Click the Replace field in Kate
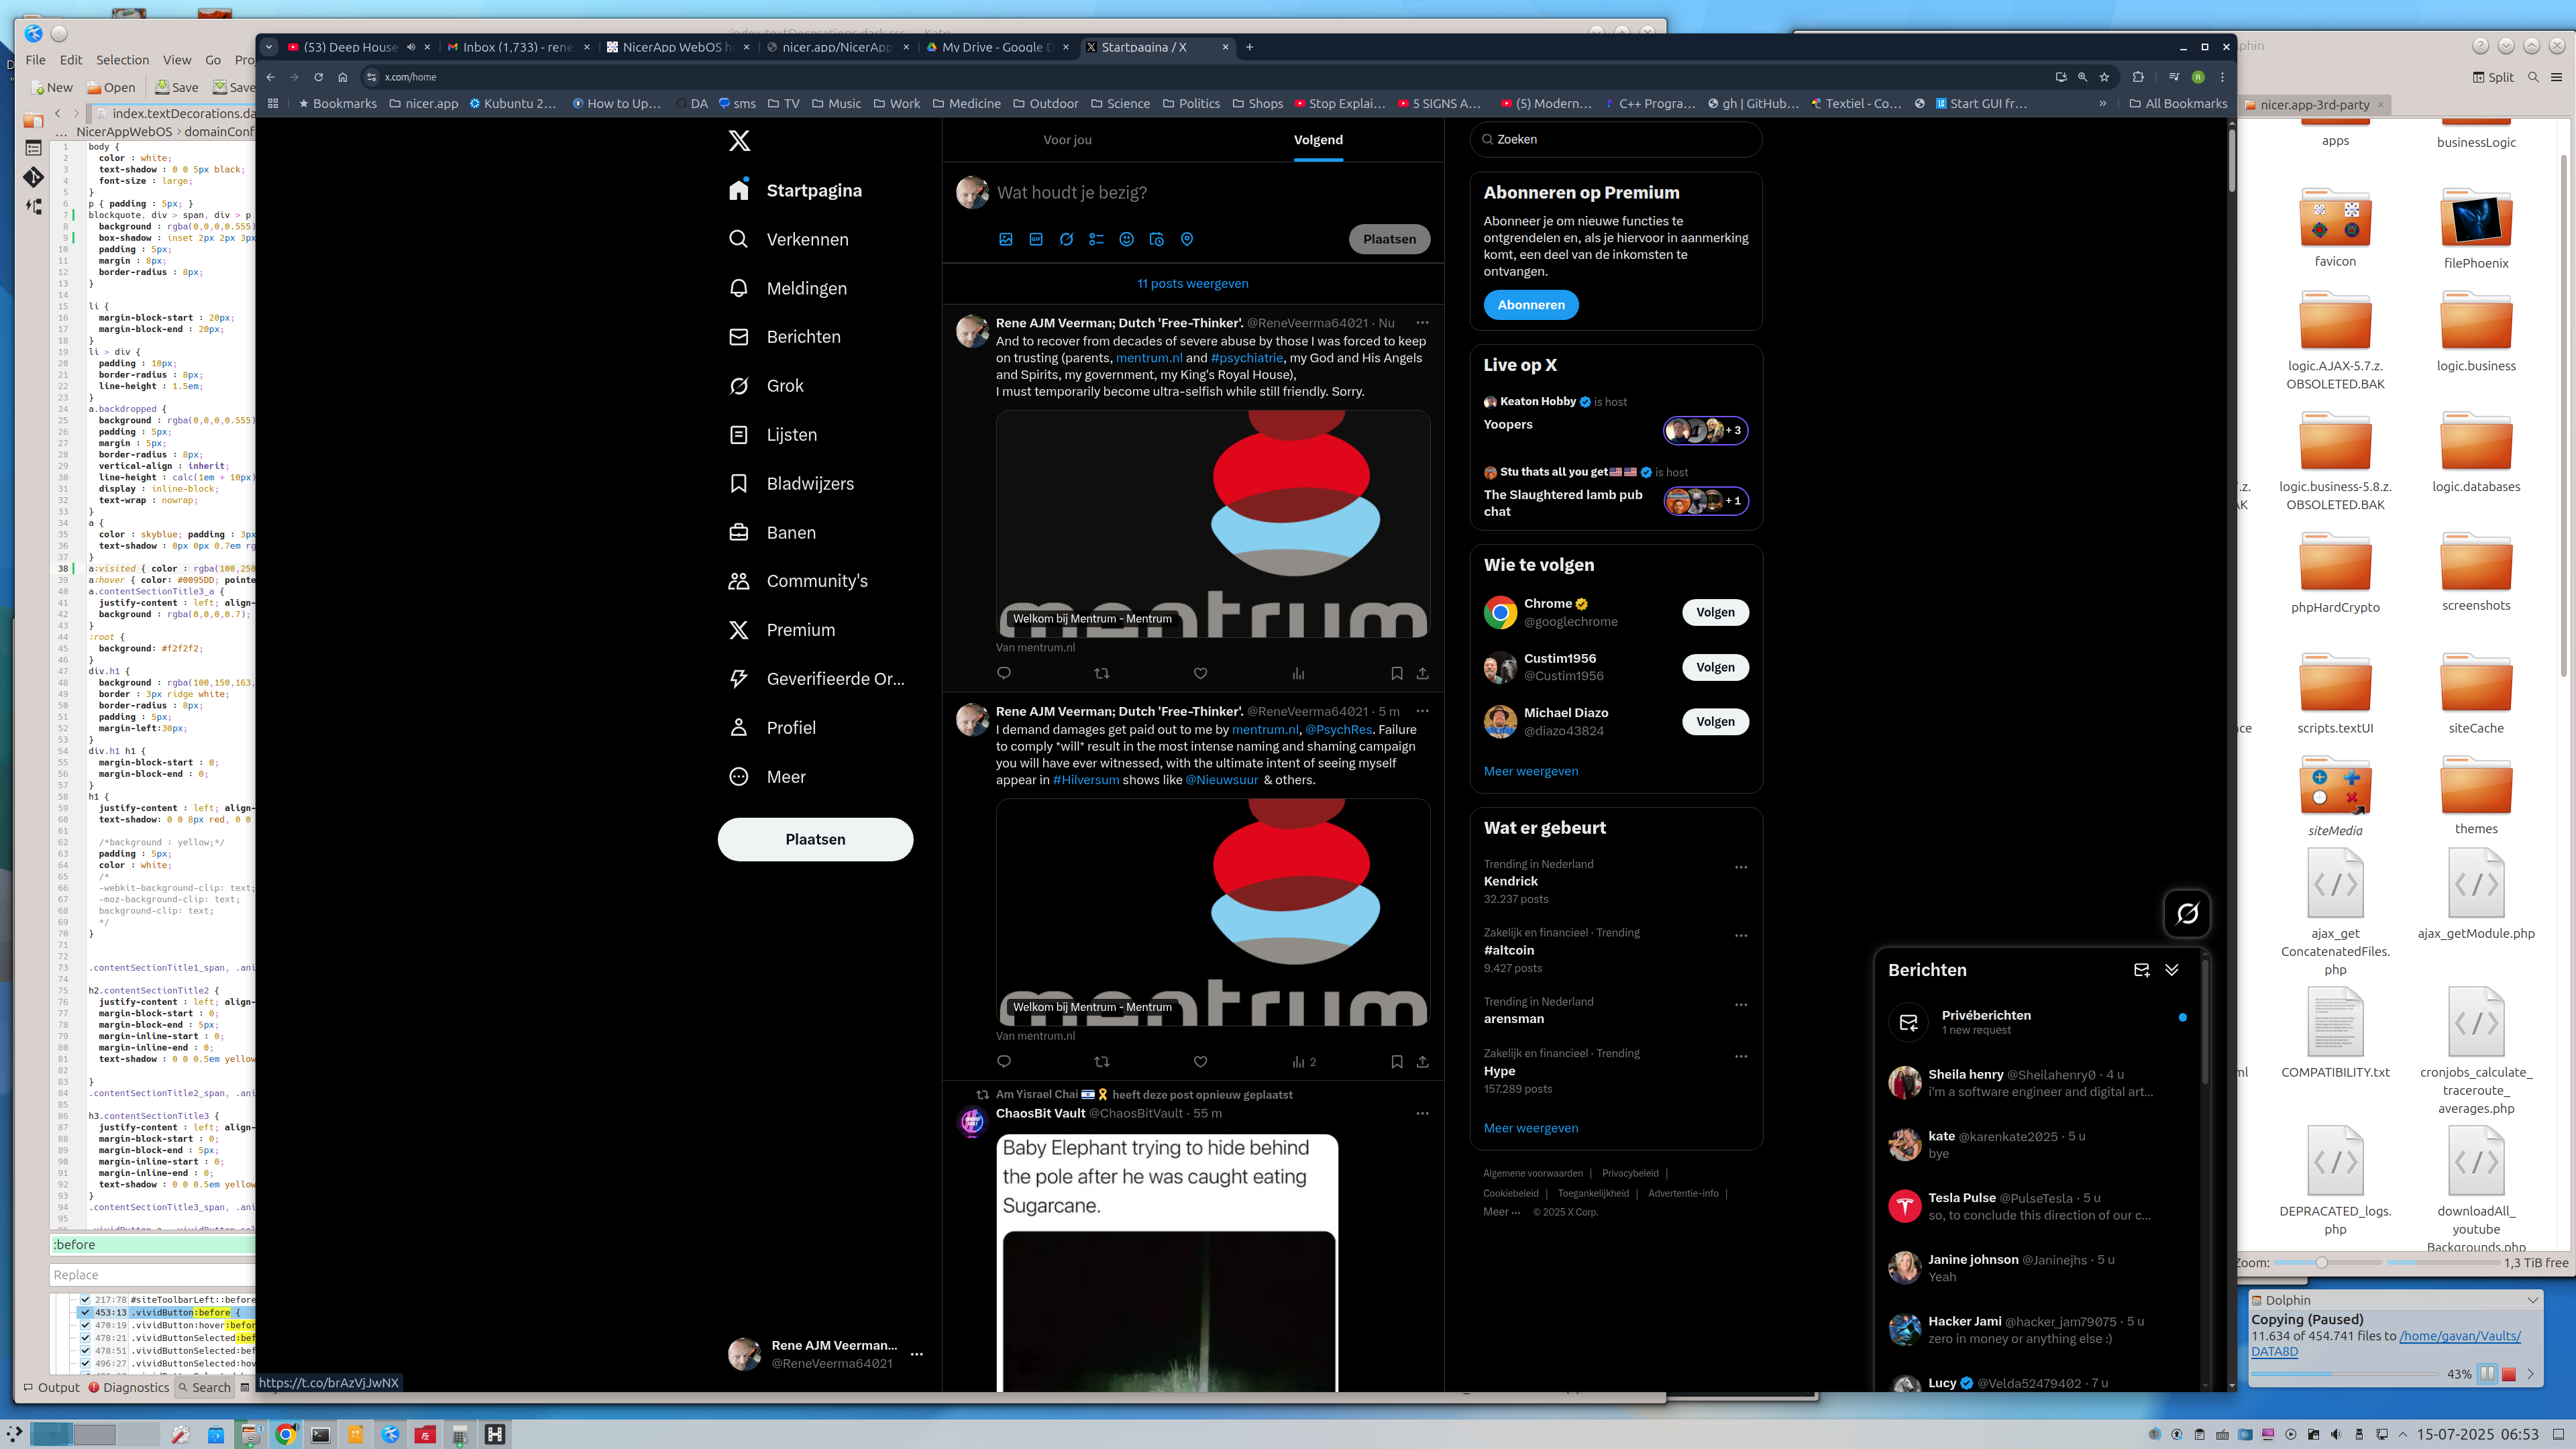The width and height of the screenshot is (2576, 1449). 153,1275
